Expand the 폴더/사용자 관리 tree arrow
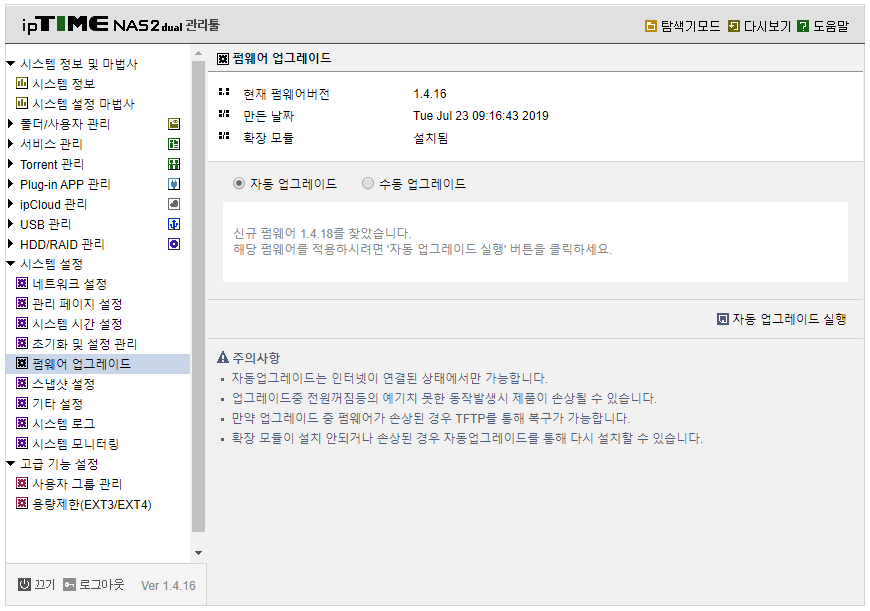This screenshot has height=611, width=870. tap(10, 124)
